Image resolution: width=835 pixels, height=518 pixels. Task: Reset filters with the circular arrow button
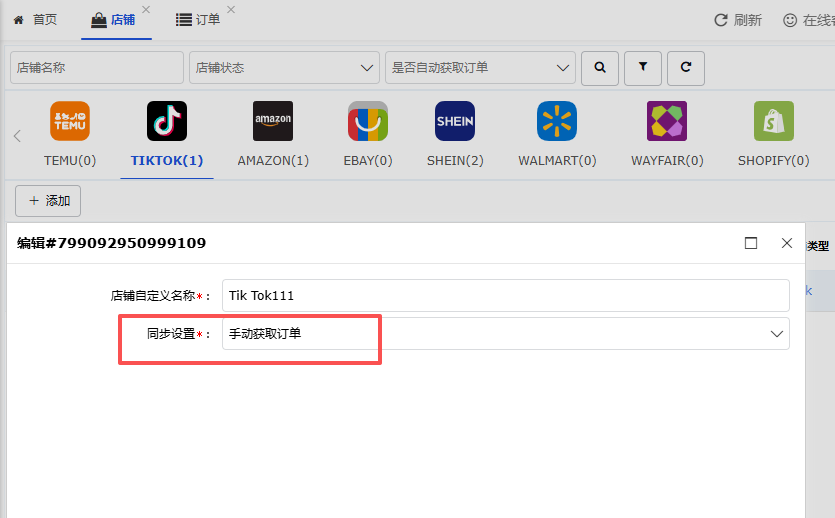(x=686, y=68)
